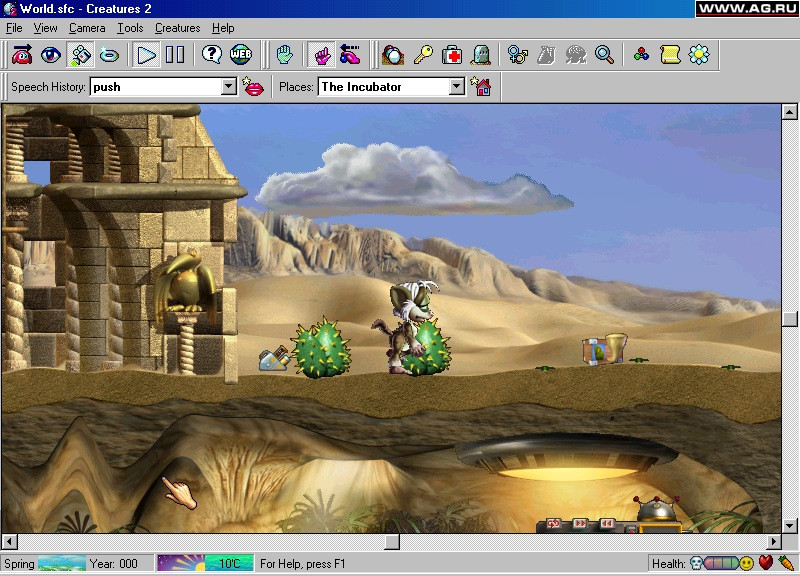Click the vertical scrollbar up arrow

pos(790,112)
